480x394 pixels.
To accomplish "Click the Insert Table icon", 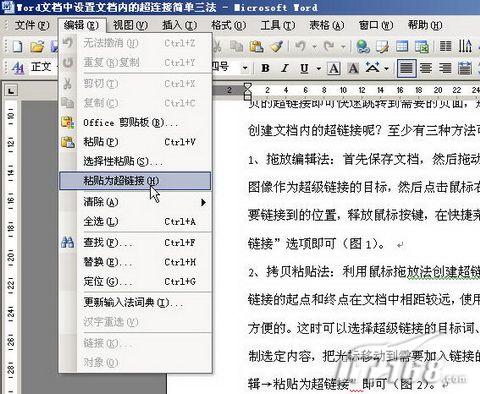I will point(402,46).
